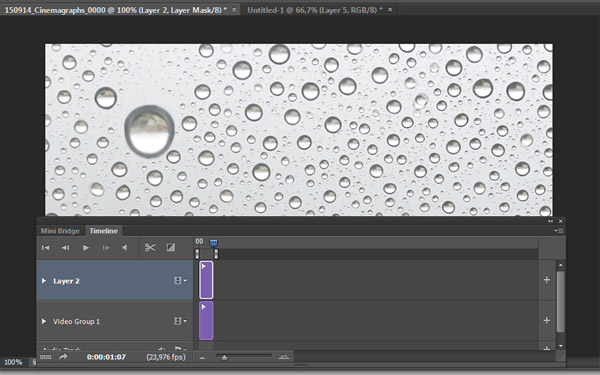Zoom in timeline with large mountains icon
The width and height of the screenshot is (600, 375).
pos(284,357)
